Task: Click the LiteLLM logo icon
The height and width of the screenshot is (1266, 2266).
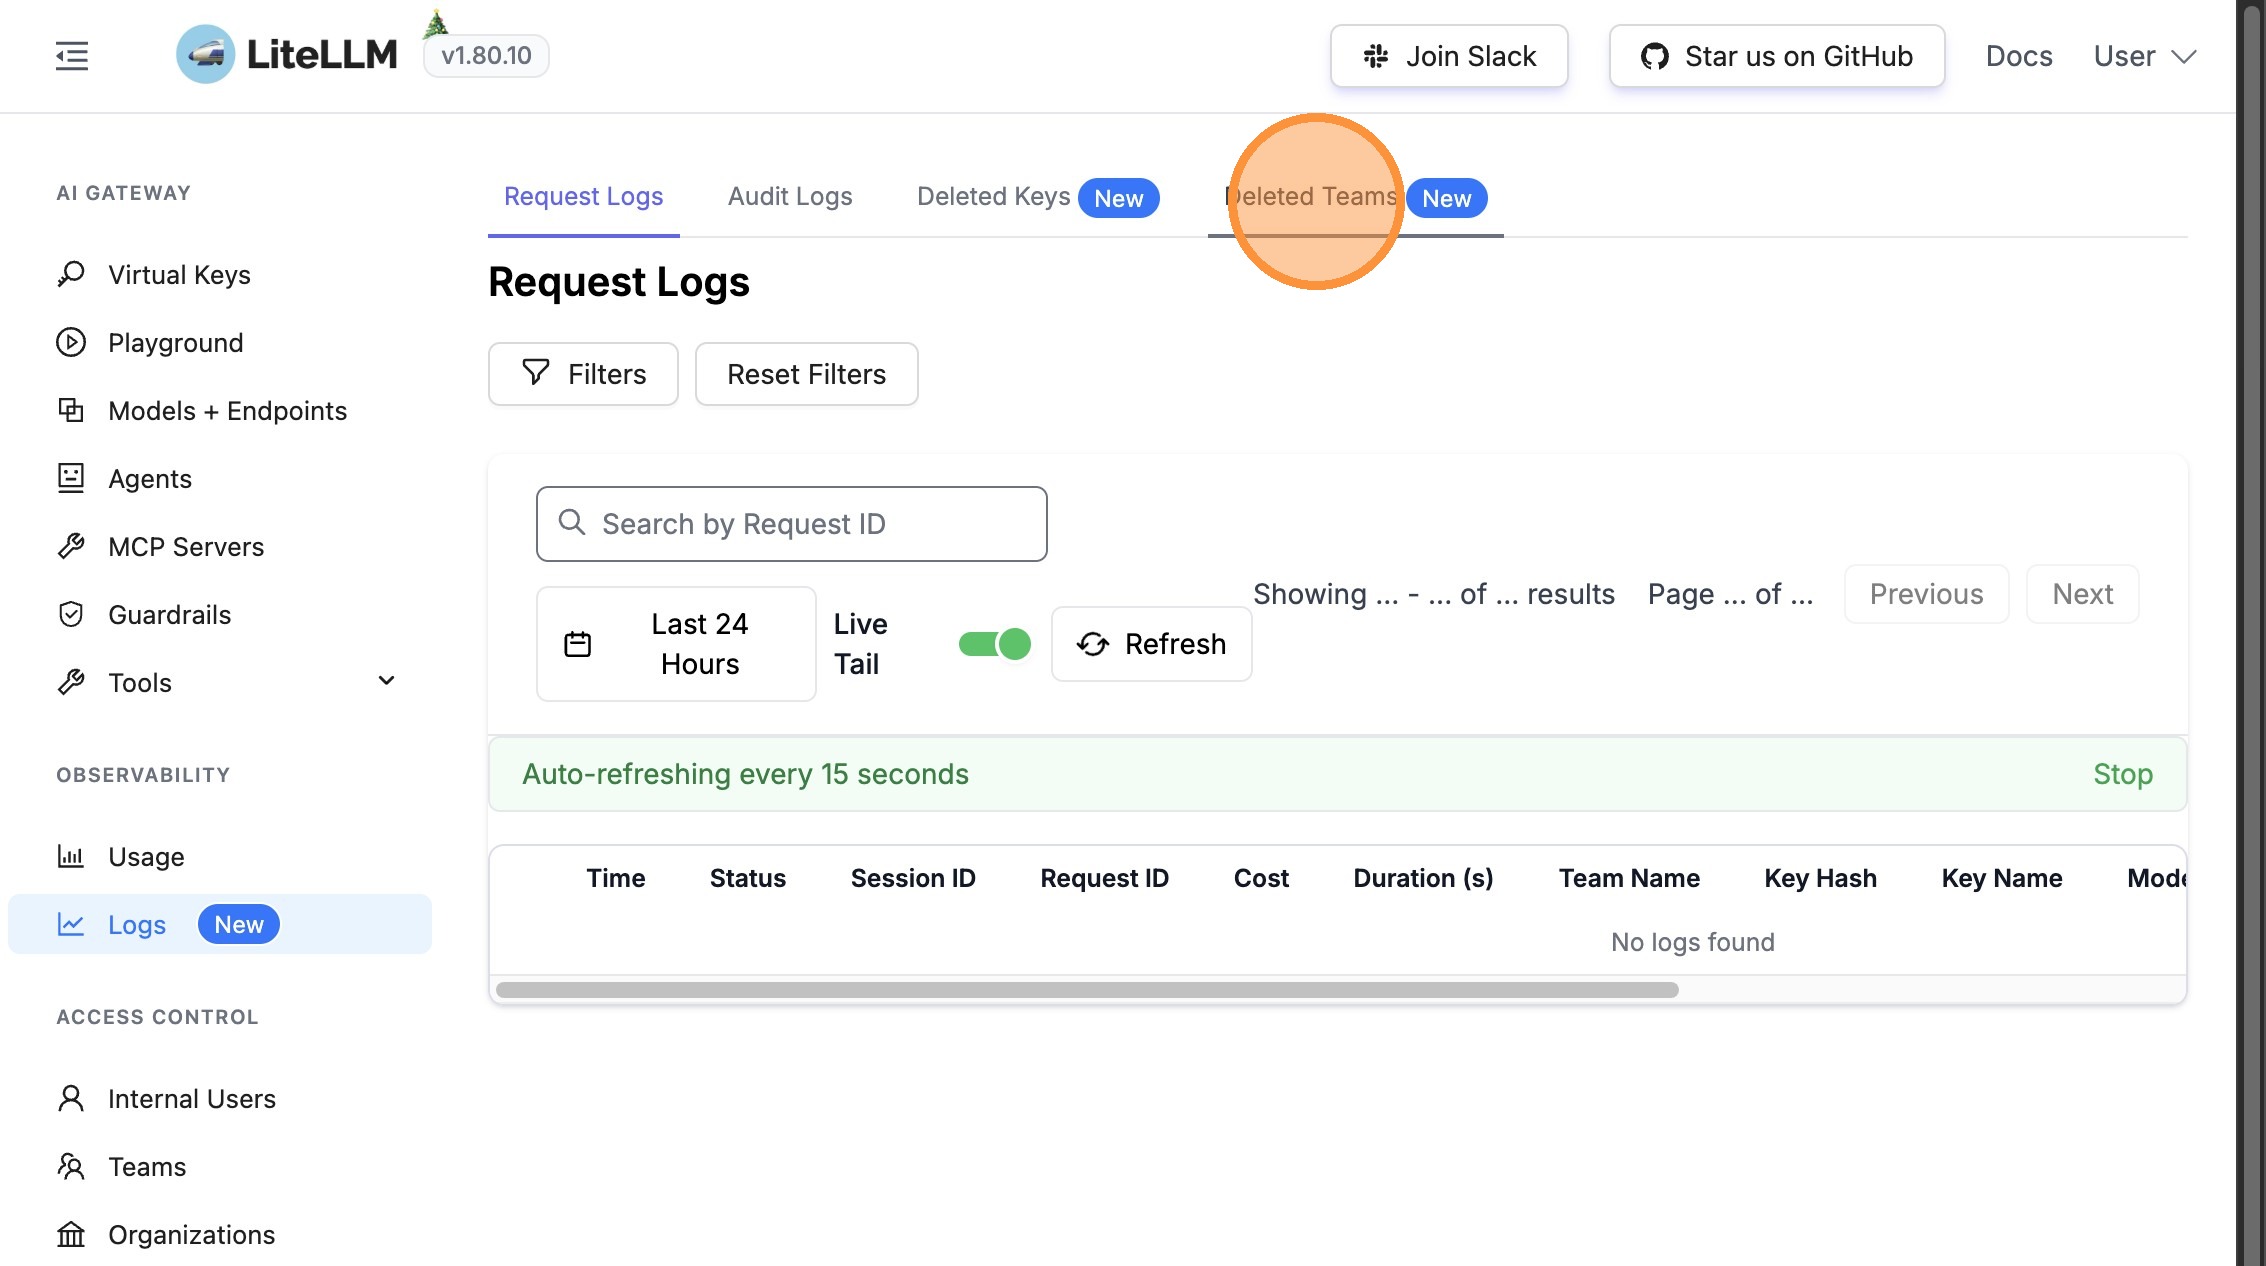Action: [x=206, y=55]
